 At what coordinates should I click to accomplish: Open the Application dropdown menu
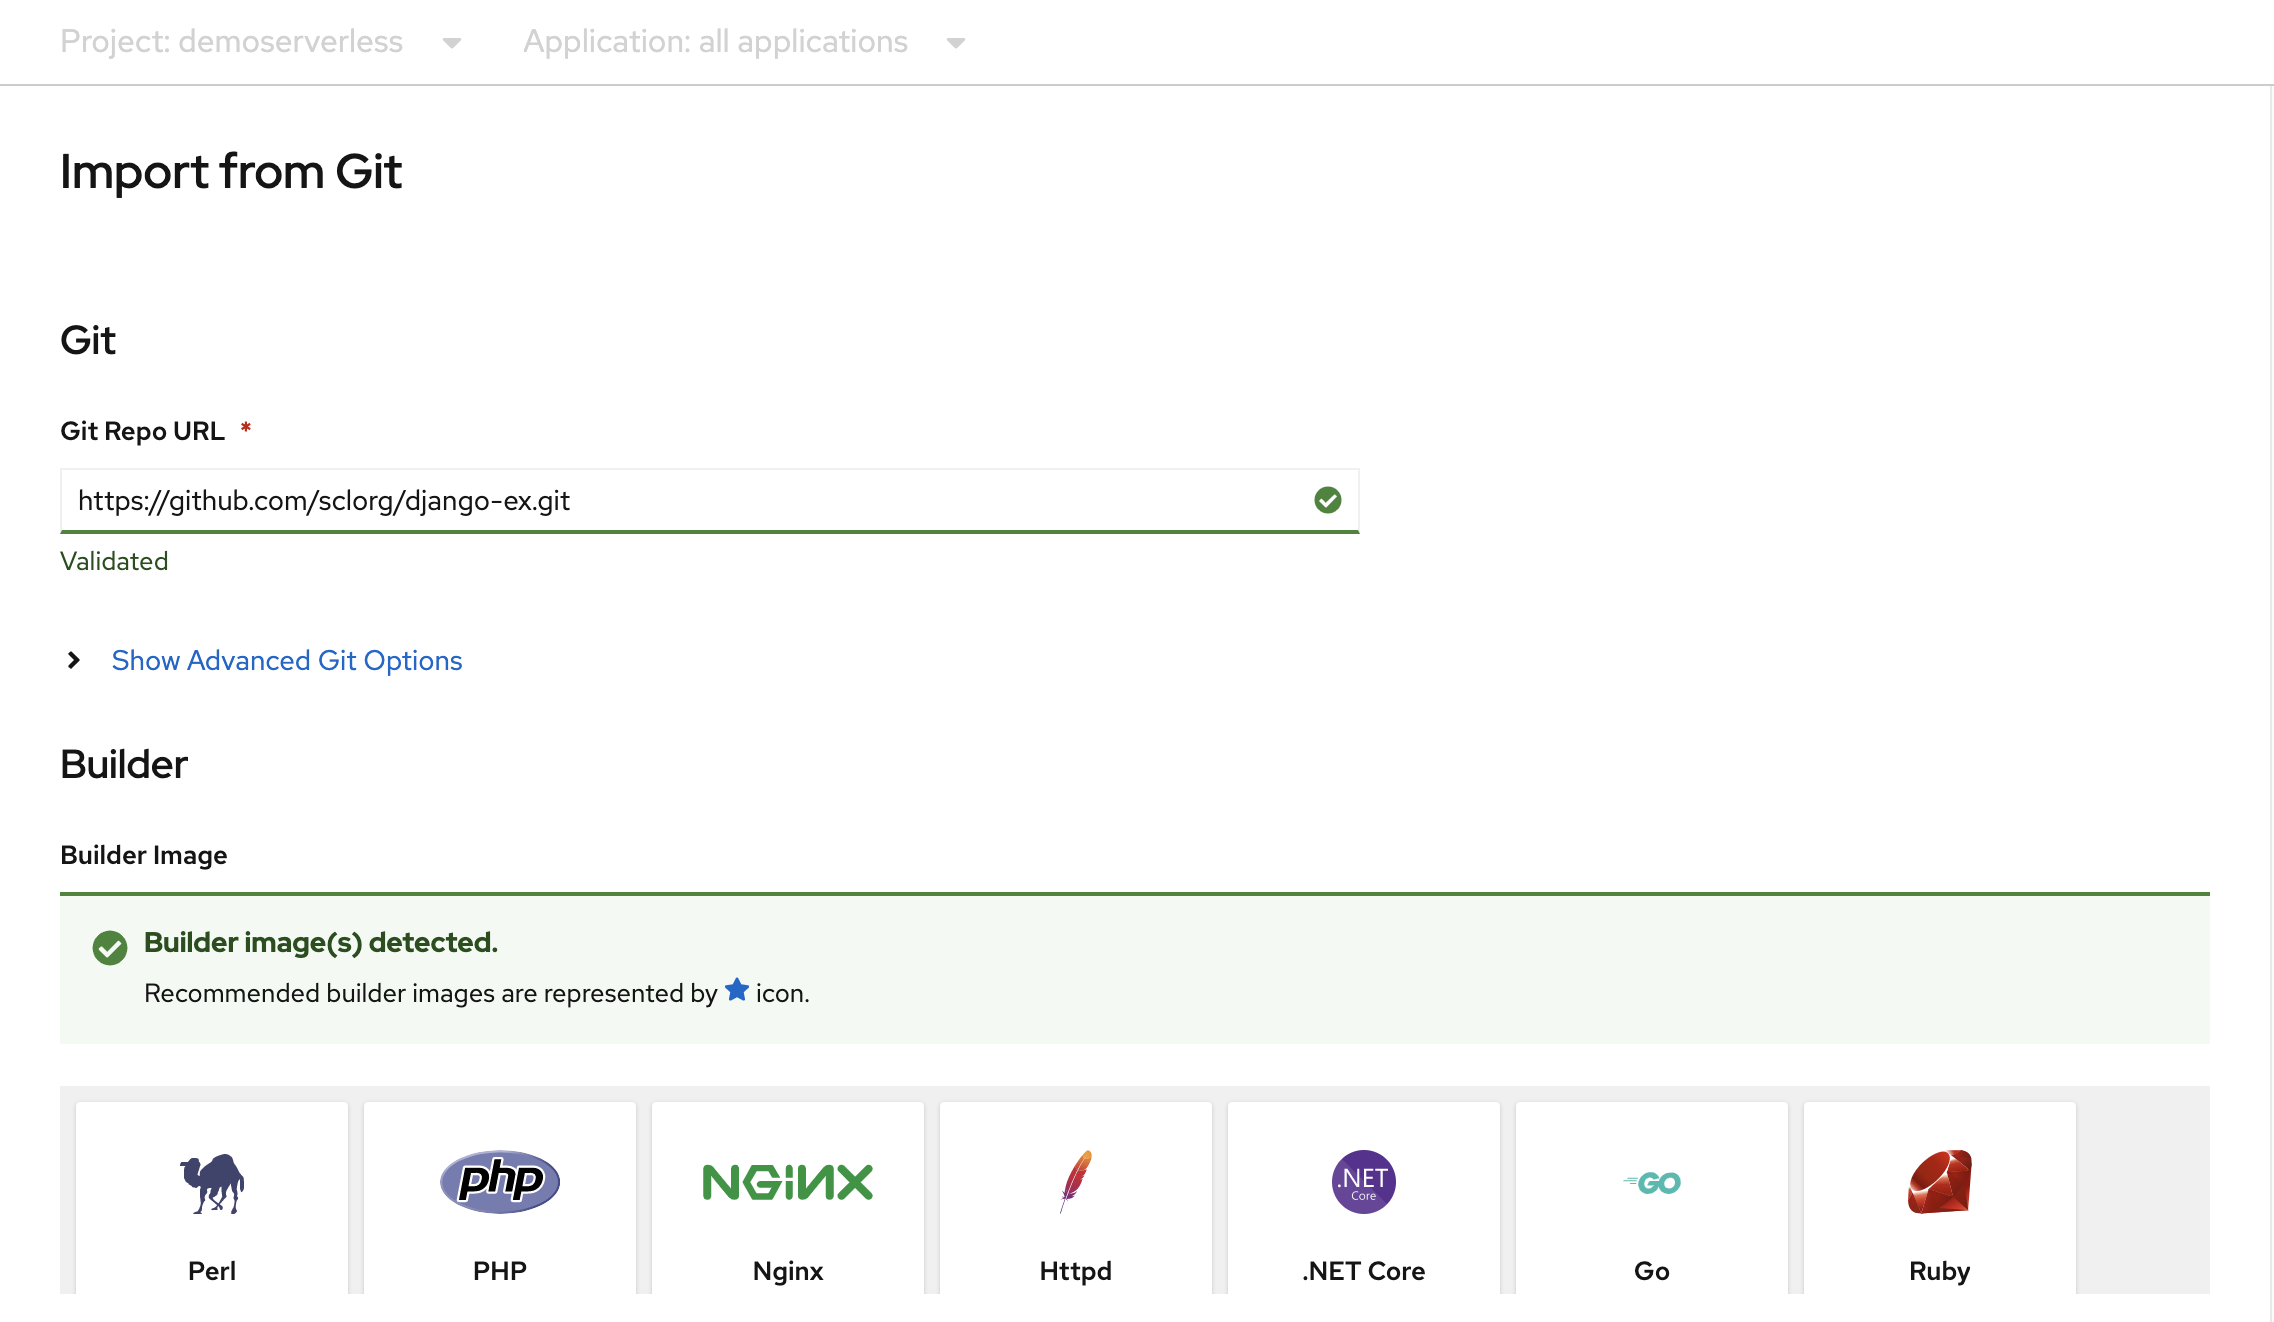click(x=744, y=41)
